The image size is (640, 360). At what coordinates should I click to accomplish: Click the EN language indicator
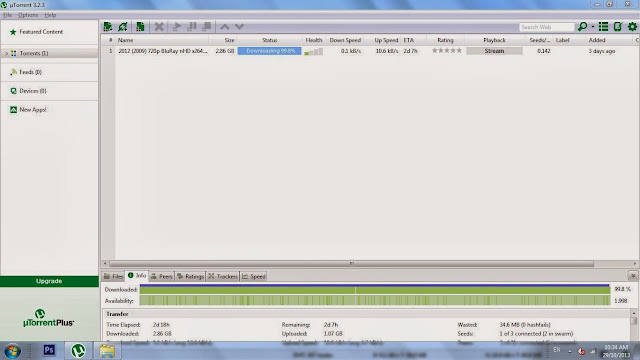click(x=557, y=350)
